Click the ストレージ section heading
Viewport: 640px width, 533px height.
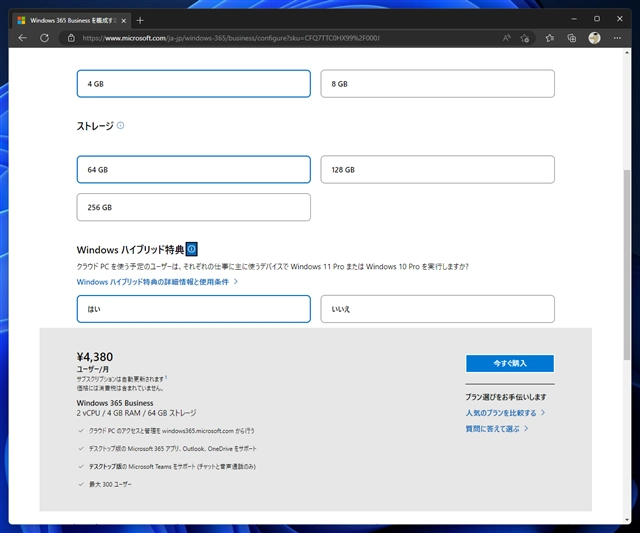coord(95,126)
